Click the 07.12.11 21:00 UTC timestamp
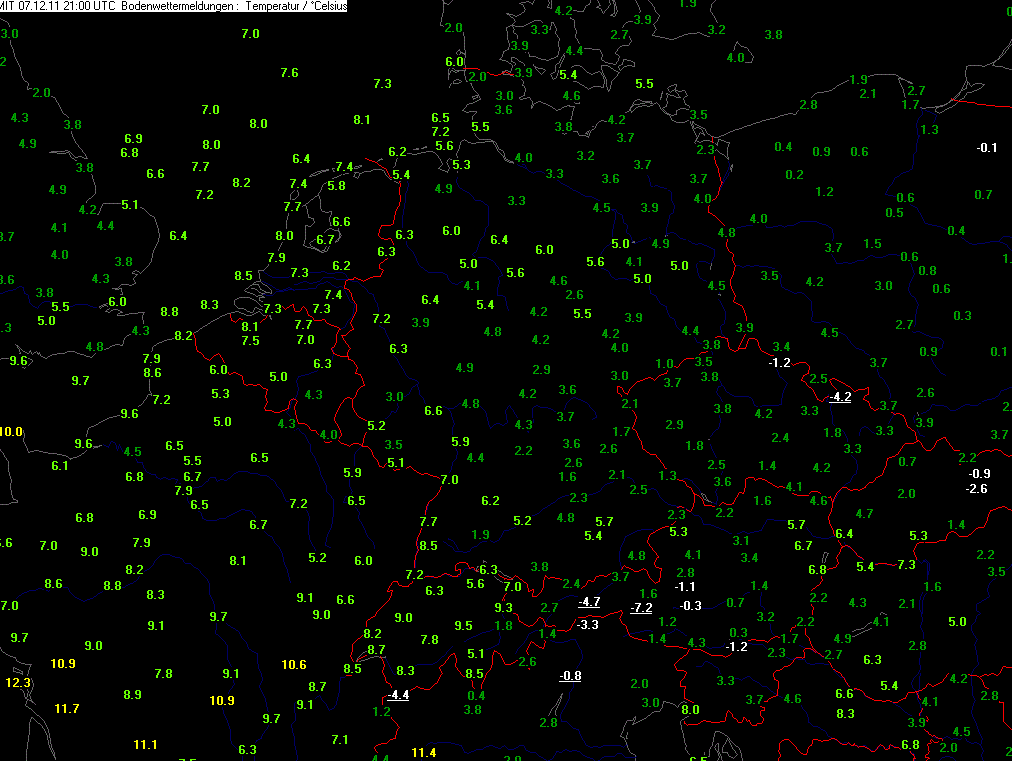 click(62, 6)
